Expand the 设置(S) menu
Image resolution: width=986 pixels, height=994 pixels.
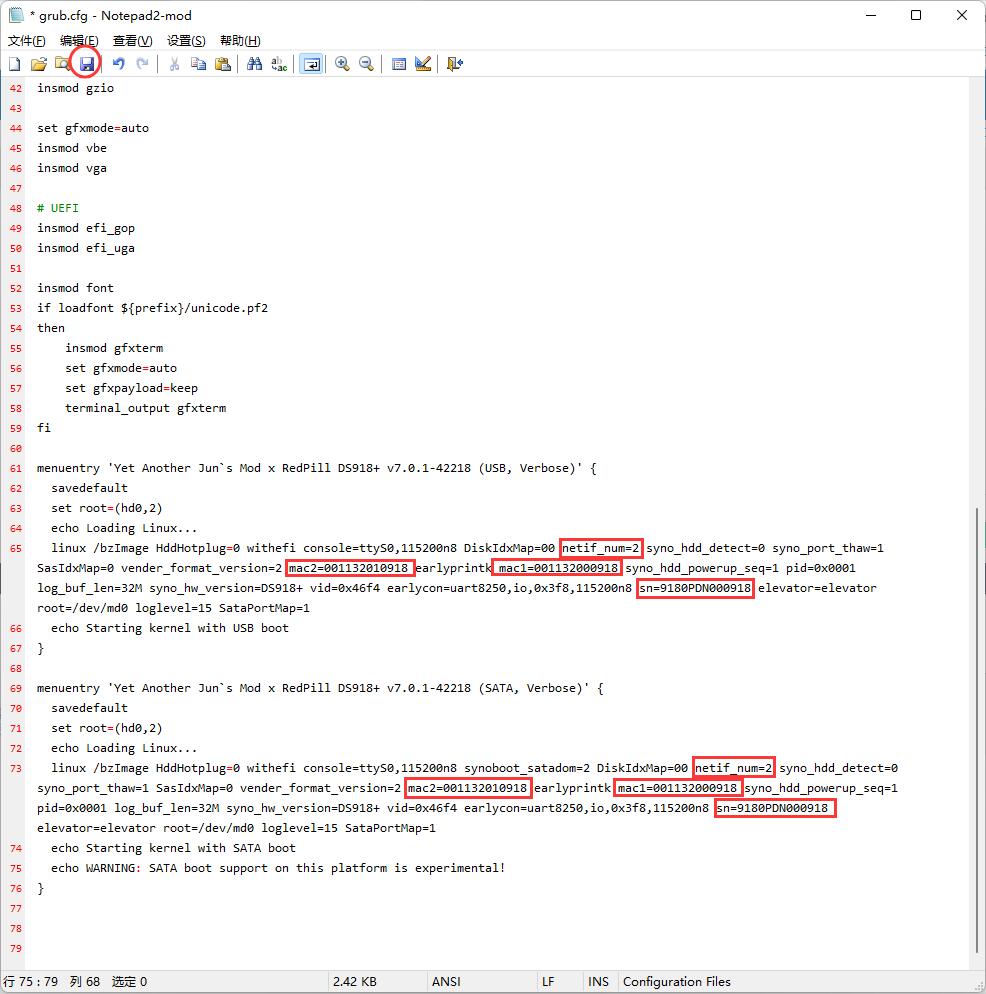tap(186, 41)
